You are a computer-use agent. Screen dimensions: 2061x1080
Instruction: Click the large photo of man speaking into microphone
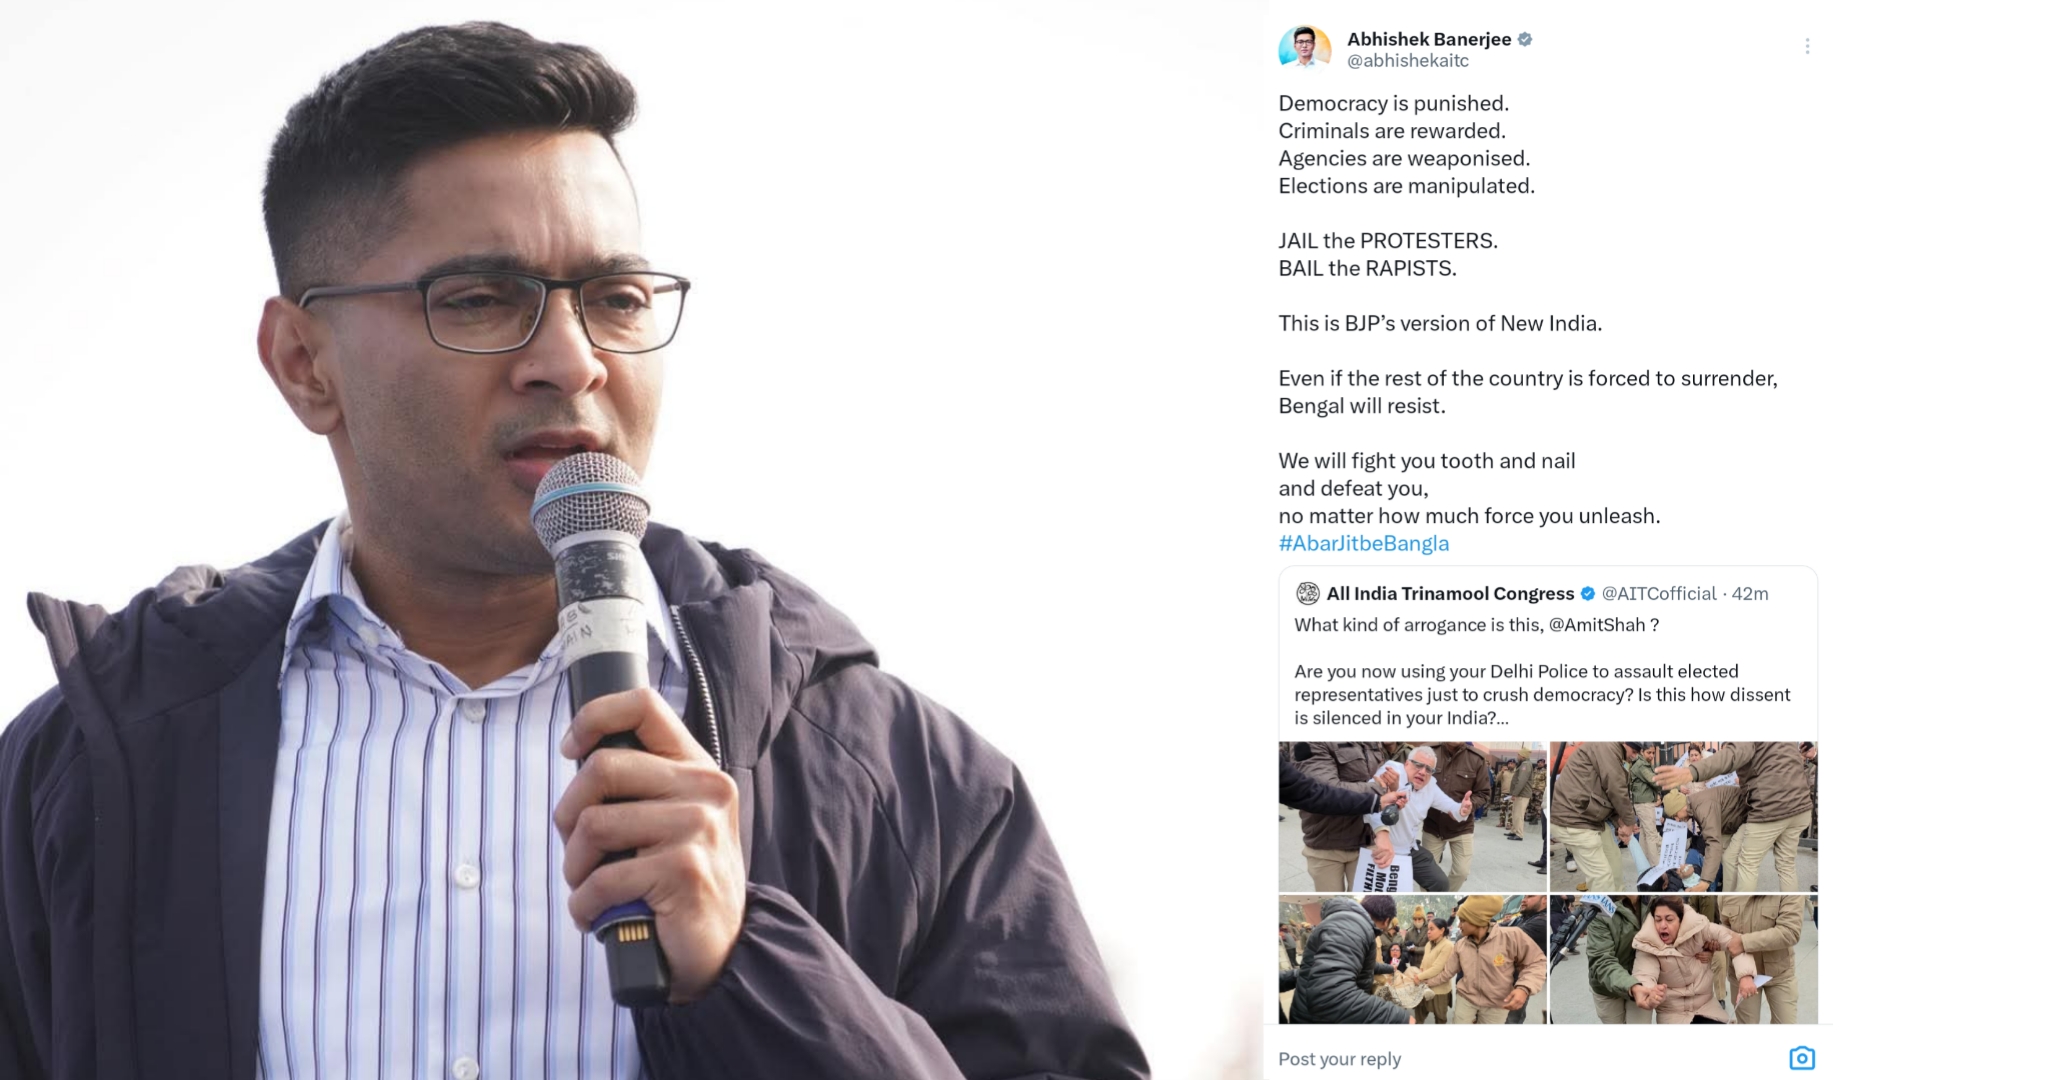pos(600,540)
